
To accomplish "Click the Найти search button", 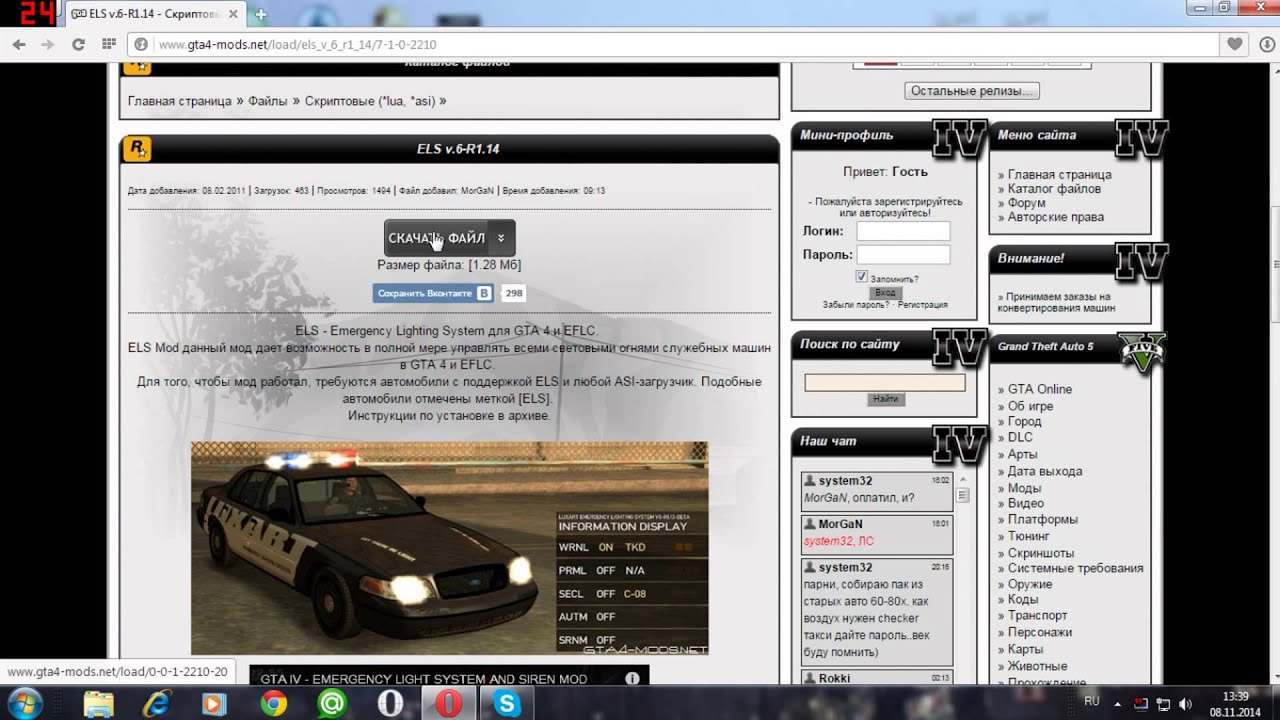I will pyautogui.click(x=885, y=399).
